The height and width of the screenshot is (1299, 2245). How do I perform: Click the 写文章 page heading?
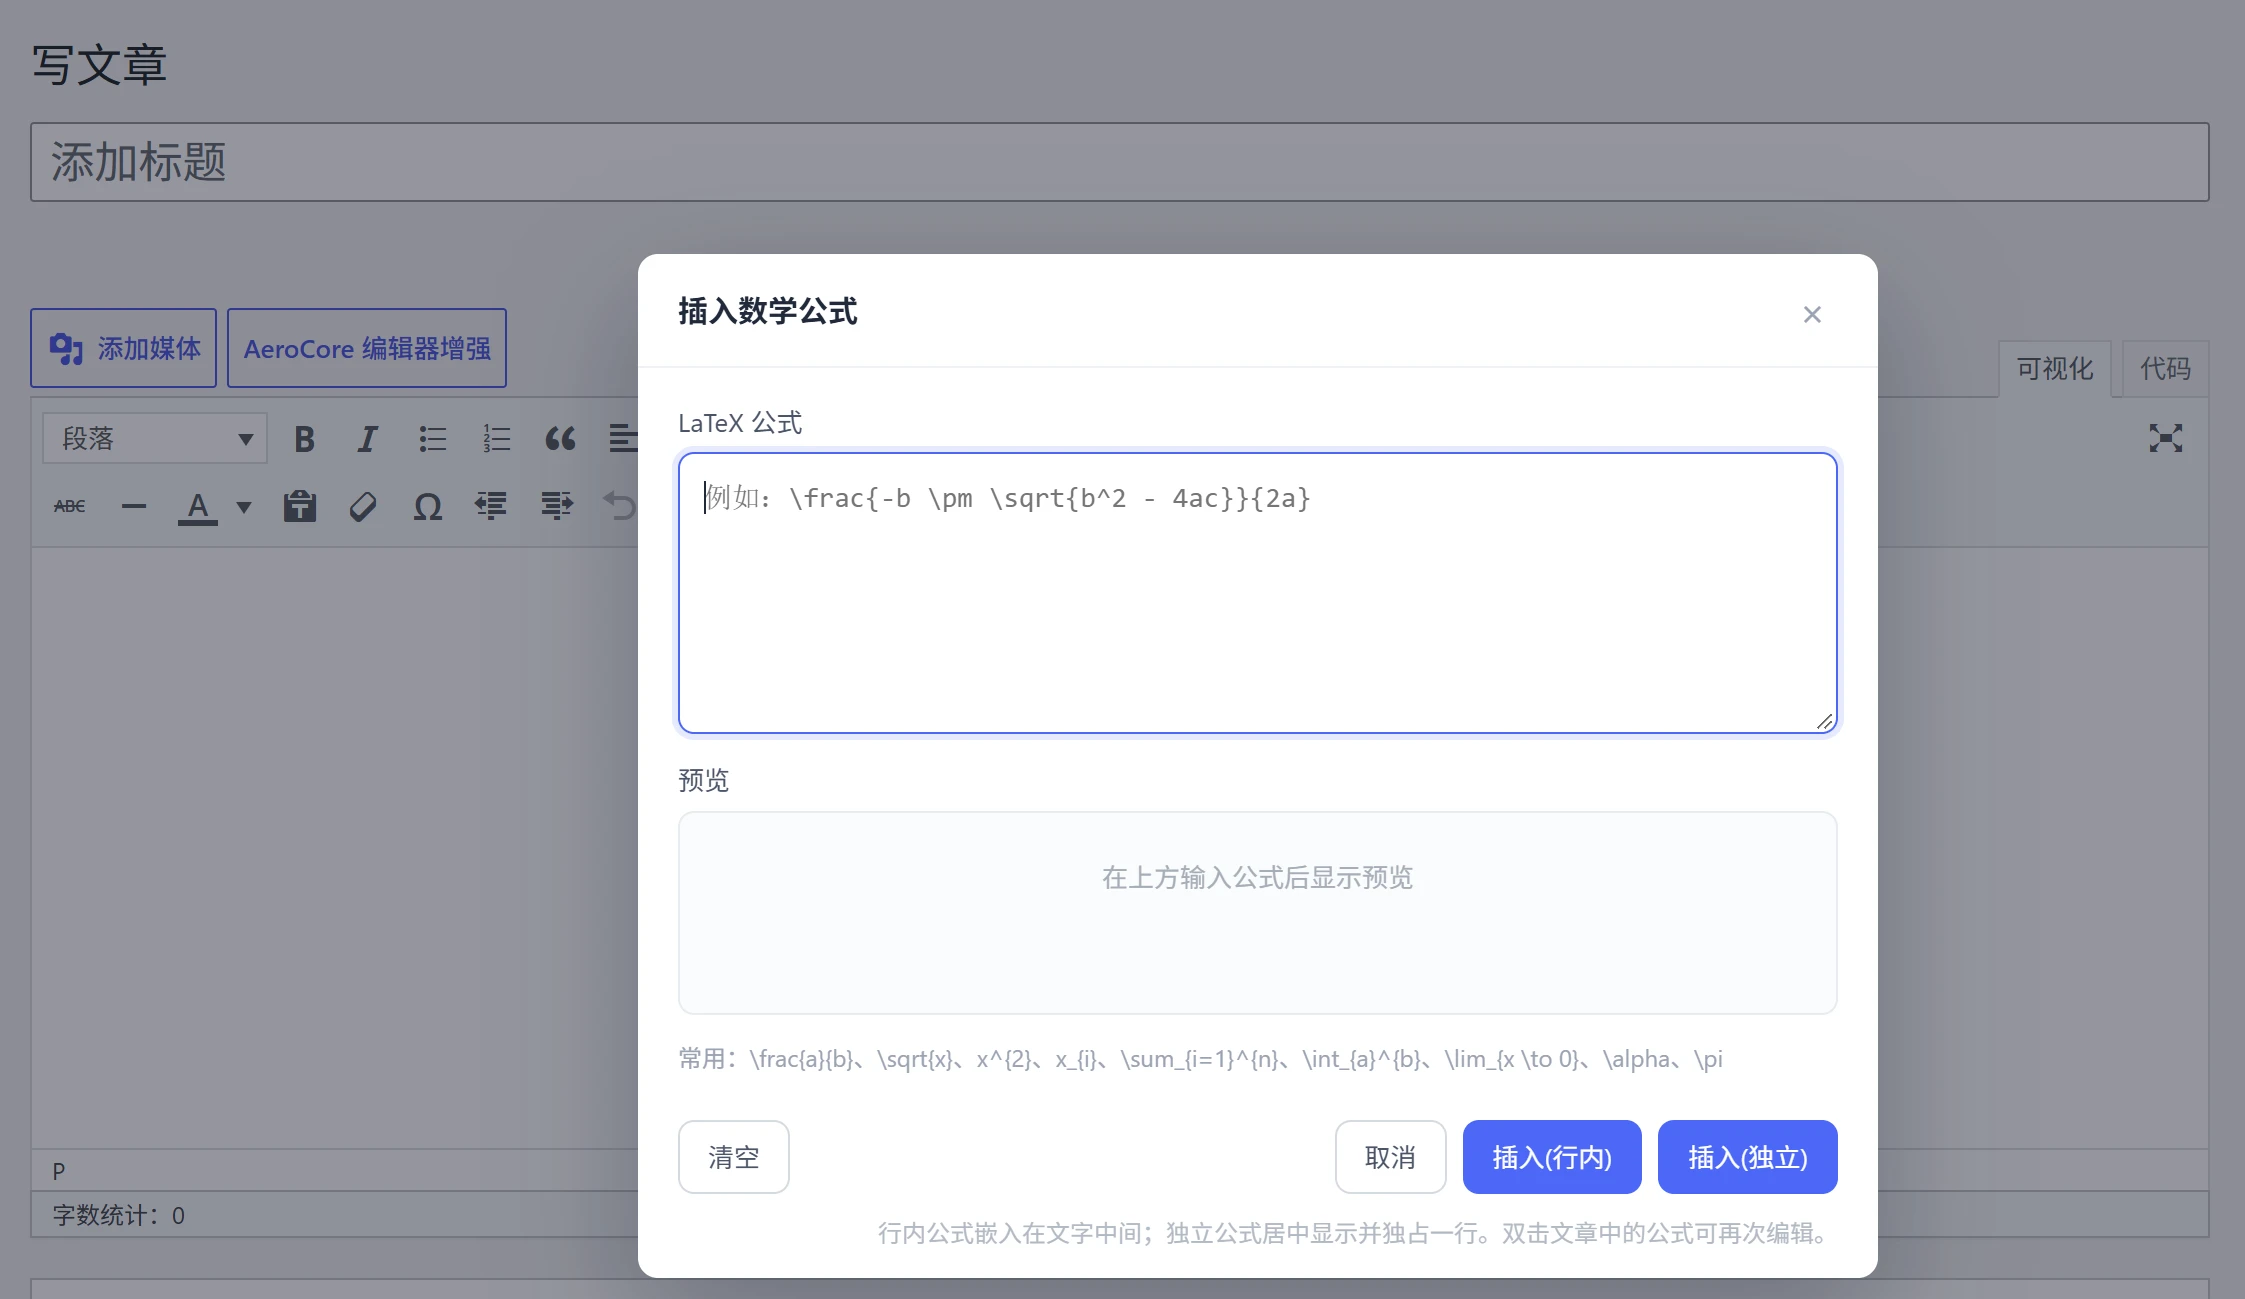point(99,66)
